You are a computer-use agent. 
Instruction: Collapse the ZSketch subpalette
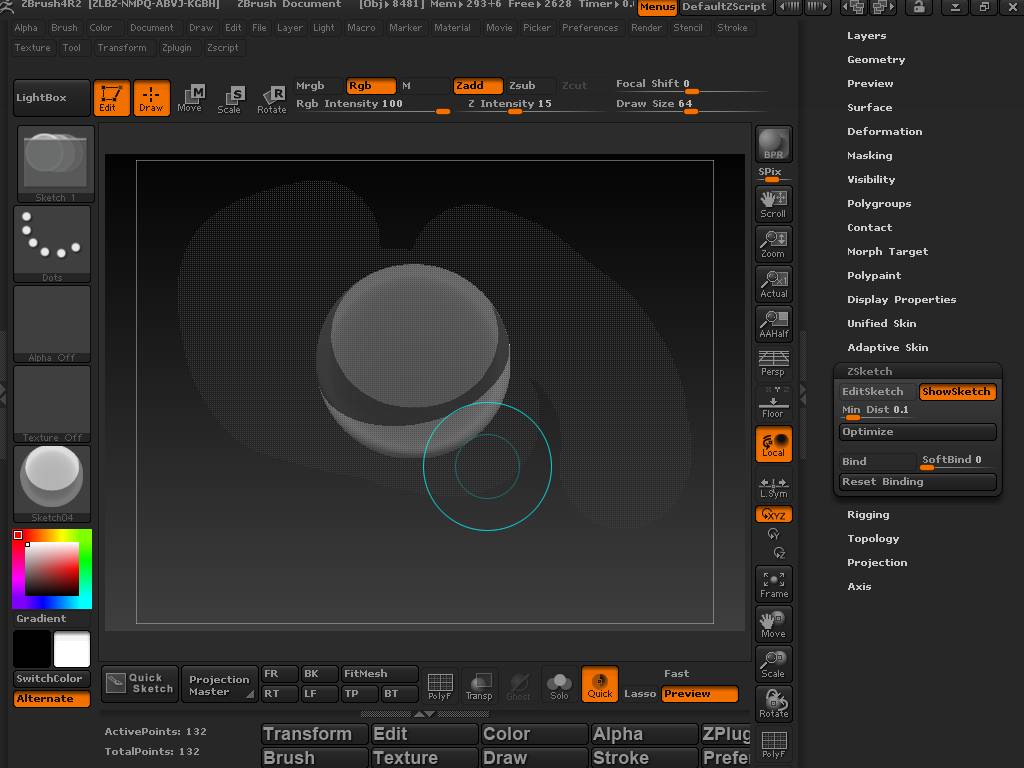[870, 371]
